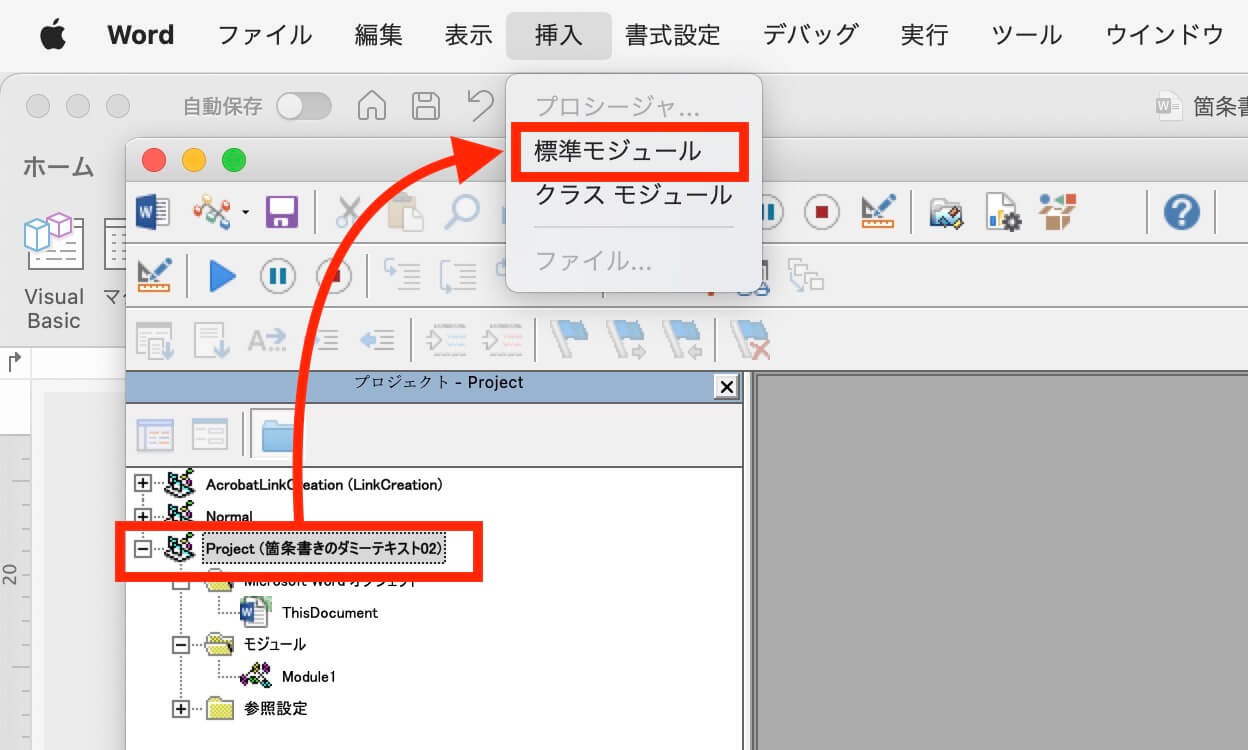The width and height of the screenshot is (1248, 750).
Task: Open the ファイル menu in menu bar
Action: [265, 36]
